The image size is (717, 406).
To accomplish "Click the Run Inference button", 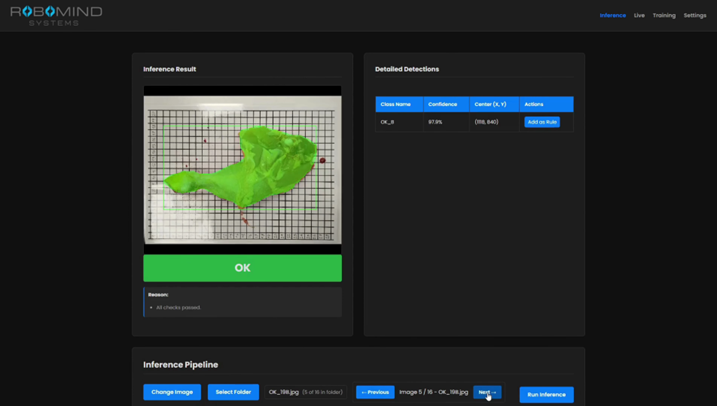I will [546, 395].
